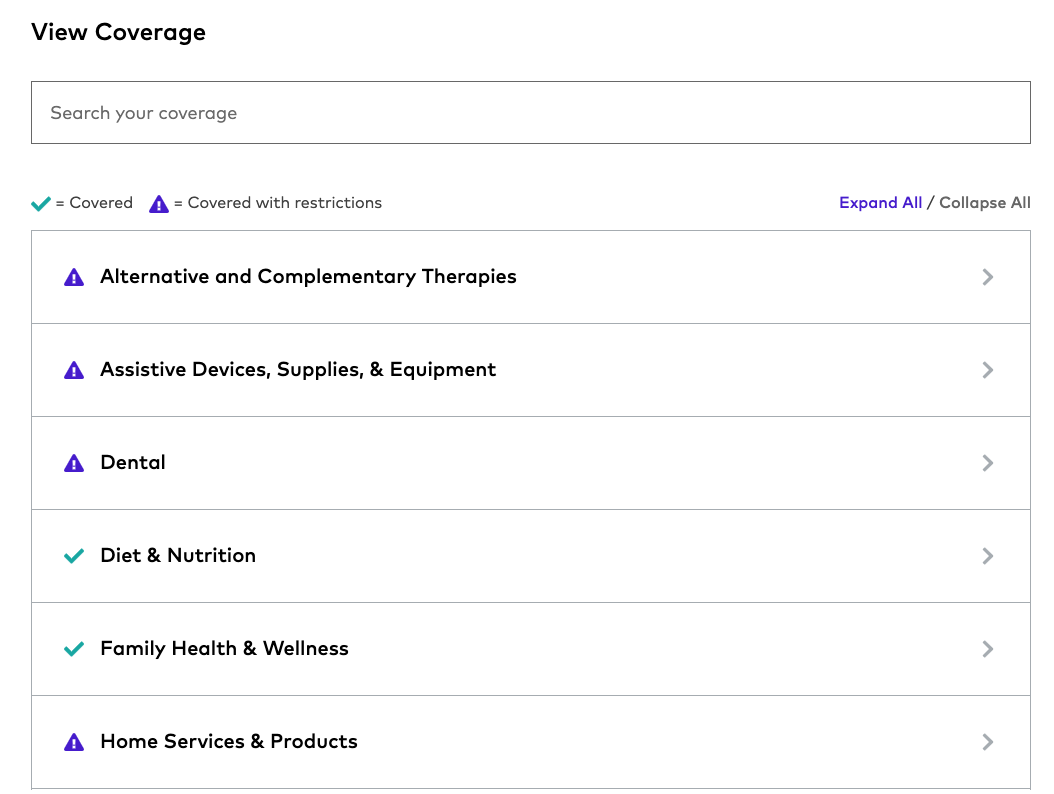The width and height of the screenshot is (1054, 794).
Task: Click the Covered with restrictions legend icon
Action: 159,203
